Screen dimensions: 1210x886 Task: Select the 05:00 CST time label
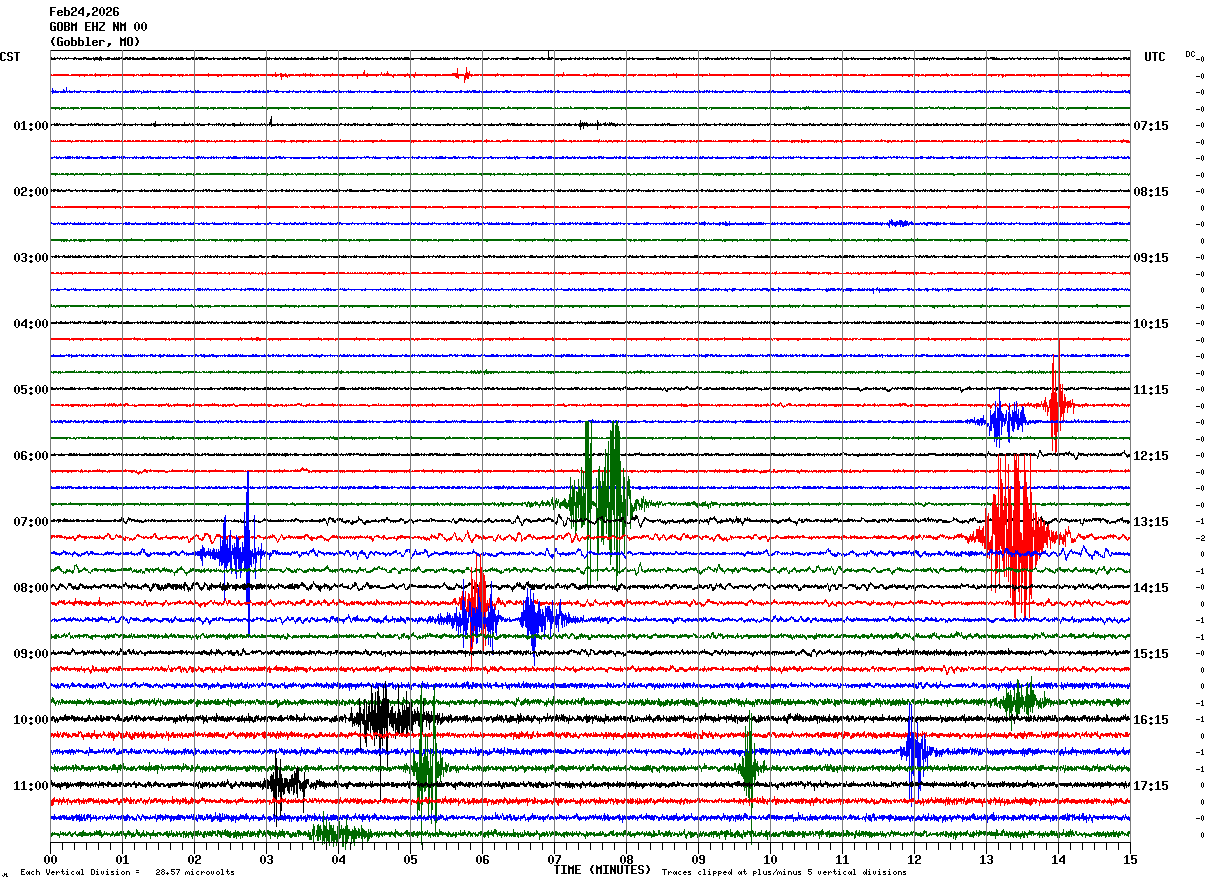pyautogui.click(x=31, y=390)
